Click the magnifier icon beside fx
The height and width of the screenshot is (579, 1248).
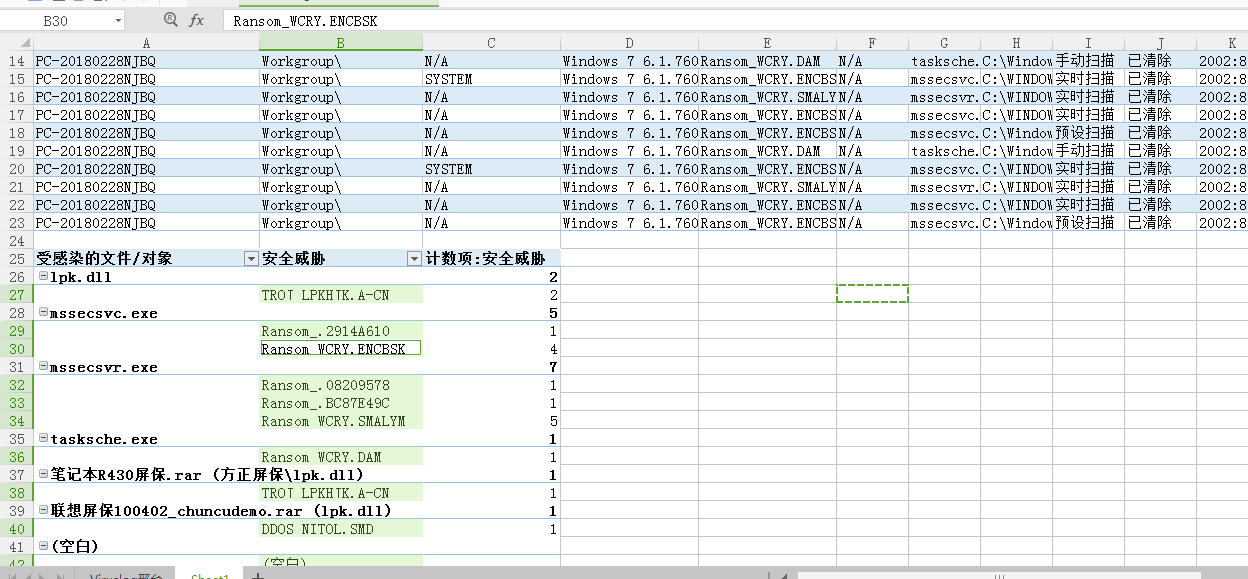point(170,20)
